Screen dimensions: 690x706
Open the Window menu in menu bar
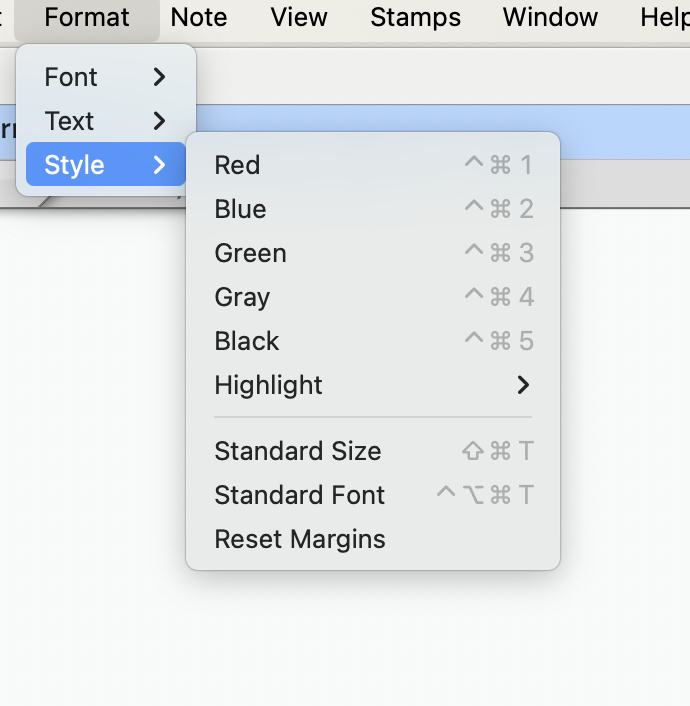550,17
